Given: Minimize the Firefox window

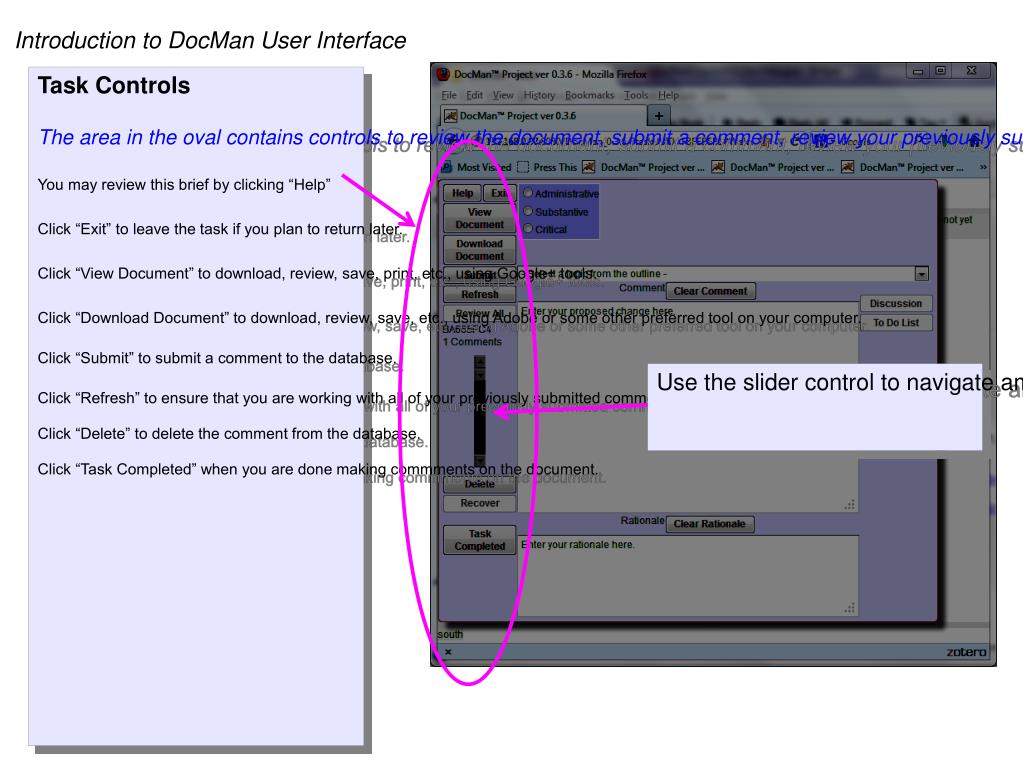Looking at the screenshot, I should pos(918,70).
